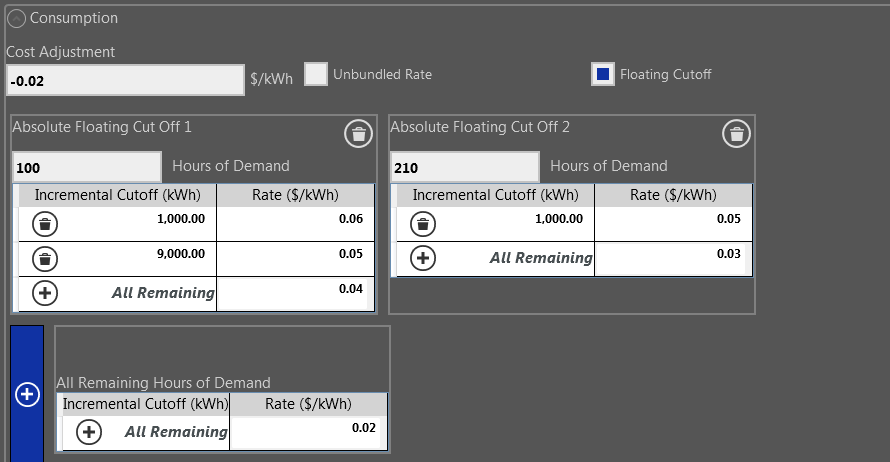
Task: Edit the 100 Hours of Demand field
Action: tap(87, 167)
